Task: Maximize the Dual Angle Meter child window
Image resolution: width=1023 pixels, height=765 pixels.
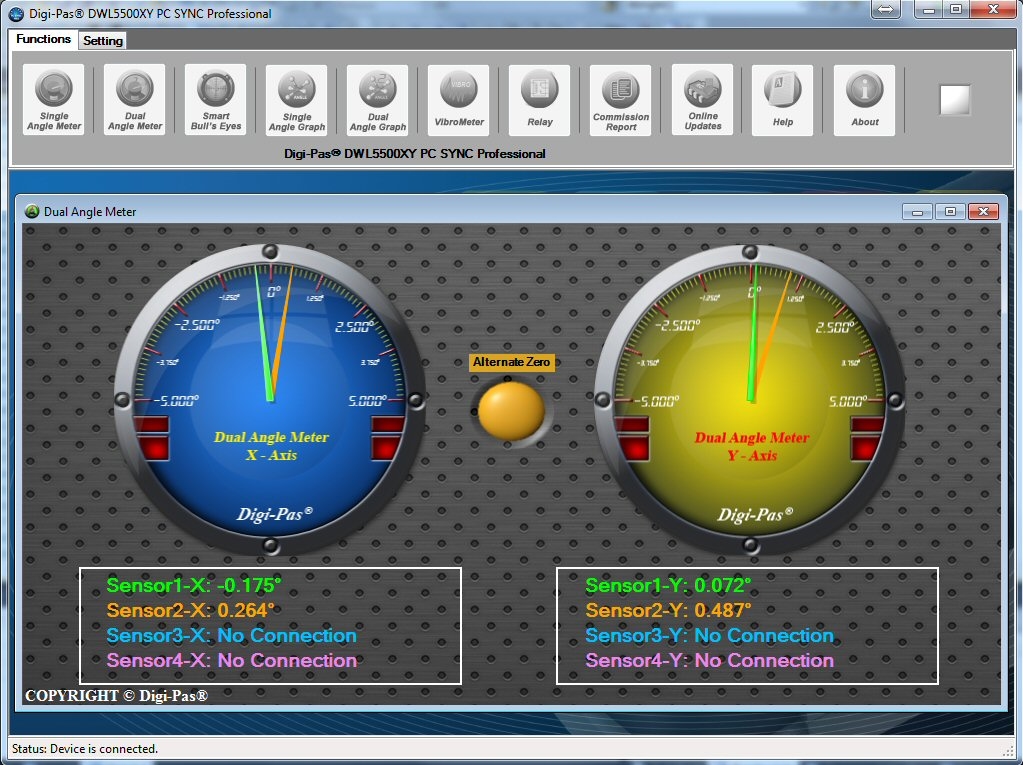Action: (950, 212)
